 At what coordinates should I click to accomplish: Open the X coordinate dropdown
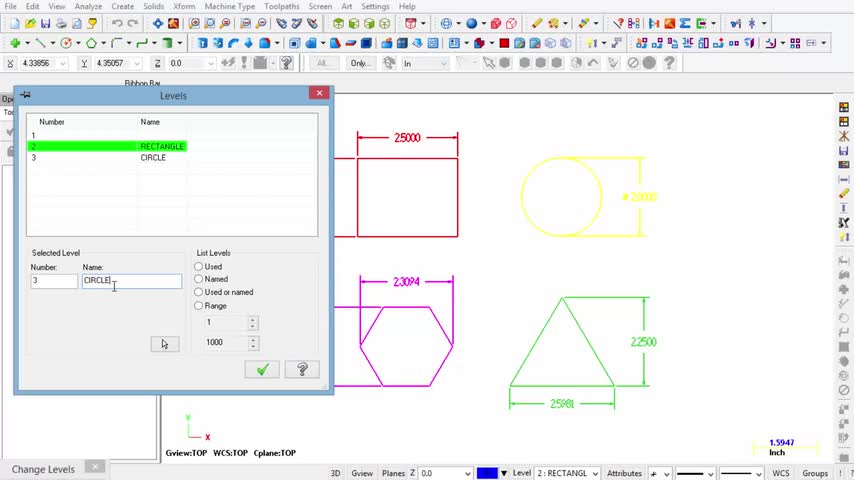coord(63,64)
